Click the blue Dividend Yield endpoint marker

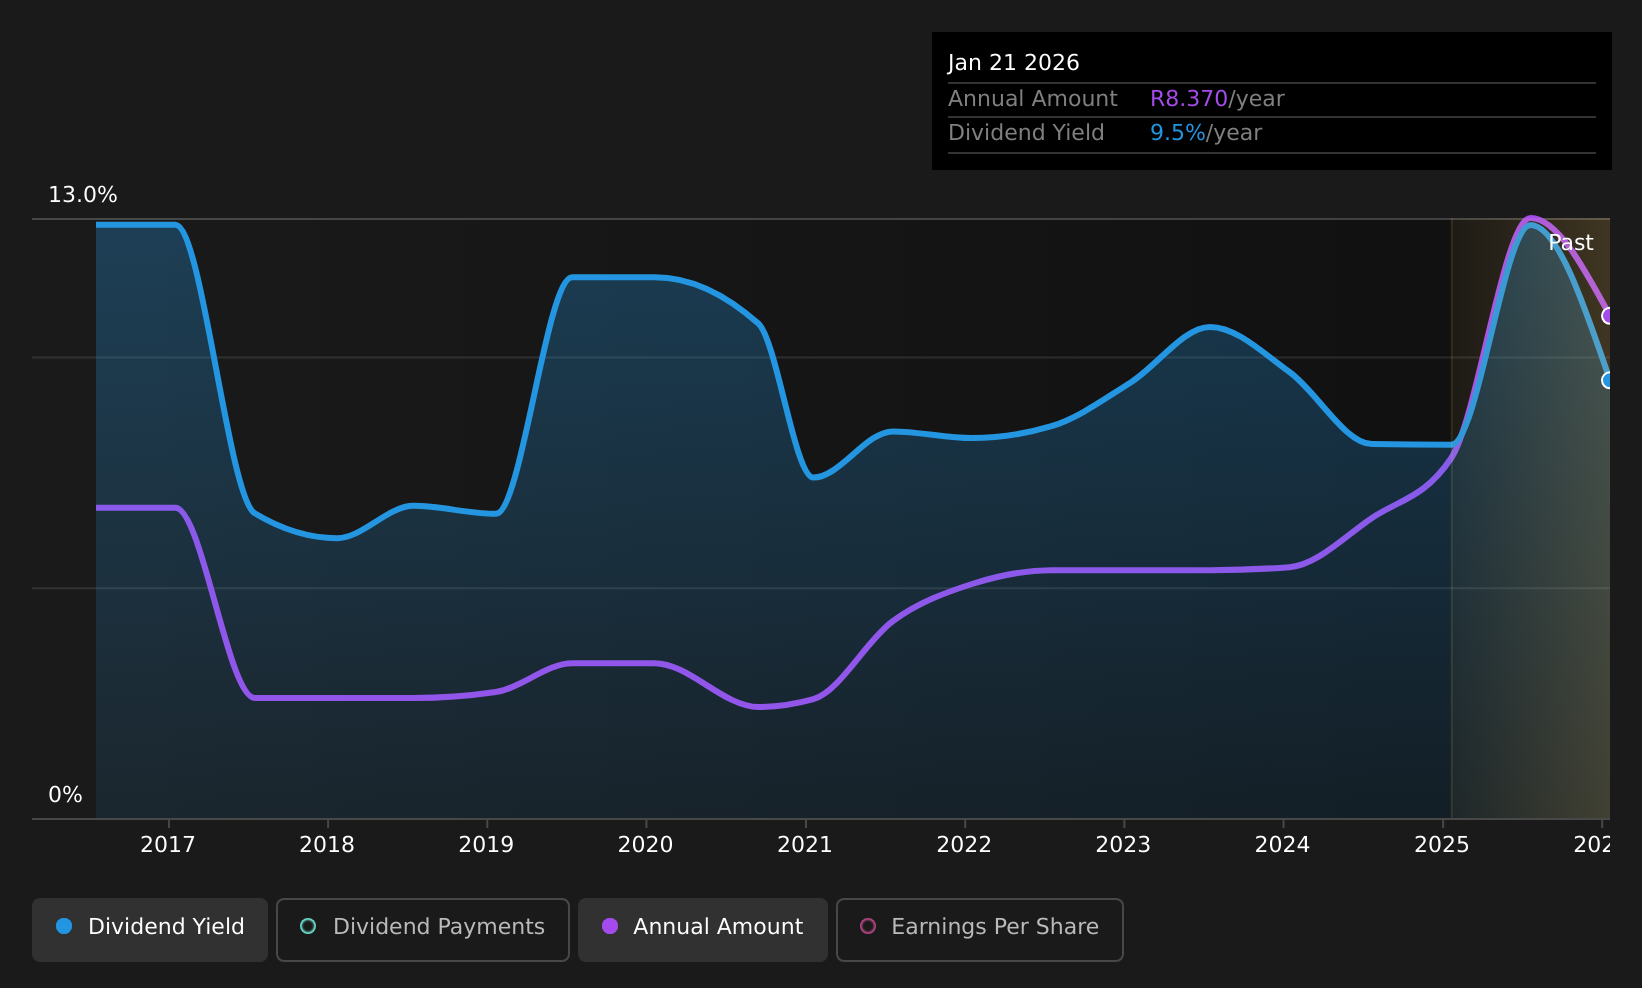[1607, 380]
